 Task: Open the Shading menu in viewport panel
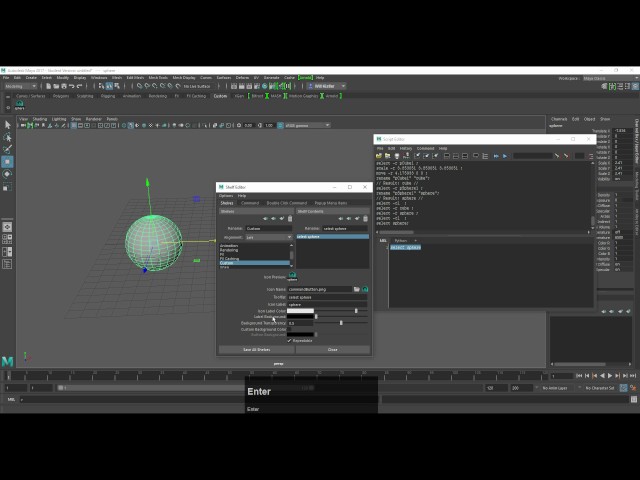(x=40, y=119)
